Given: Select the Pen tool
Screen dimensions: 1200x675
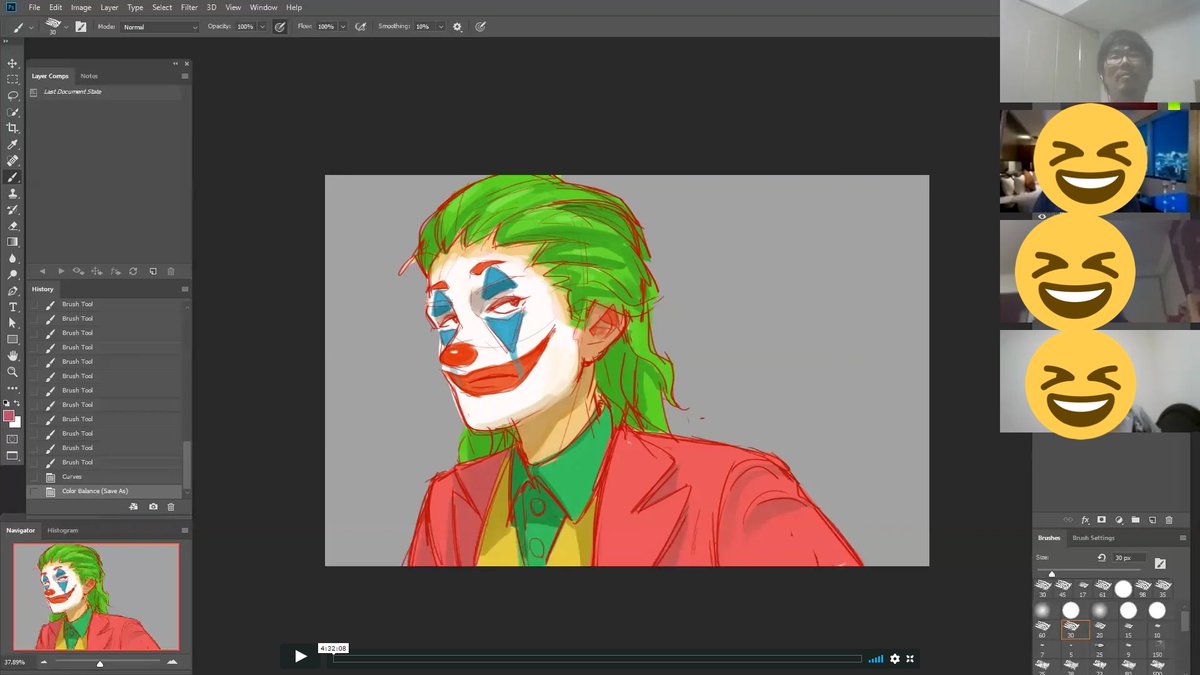Looking at the screenshot, I should coord(12,290).
